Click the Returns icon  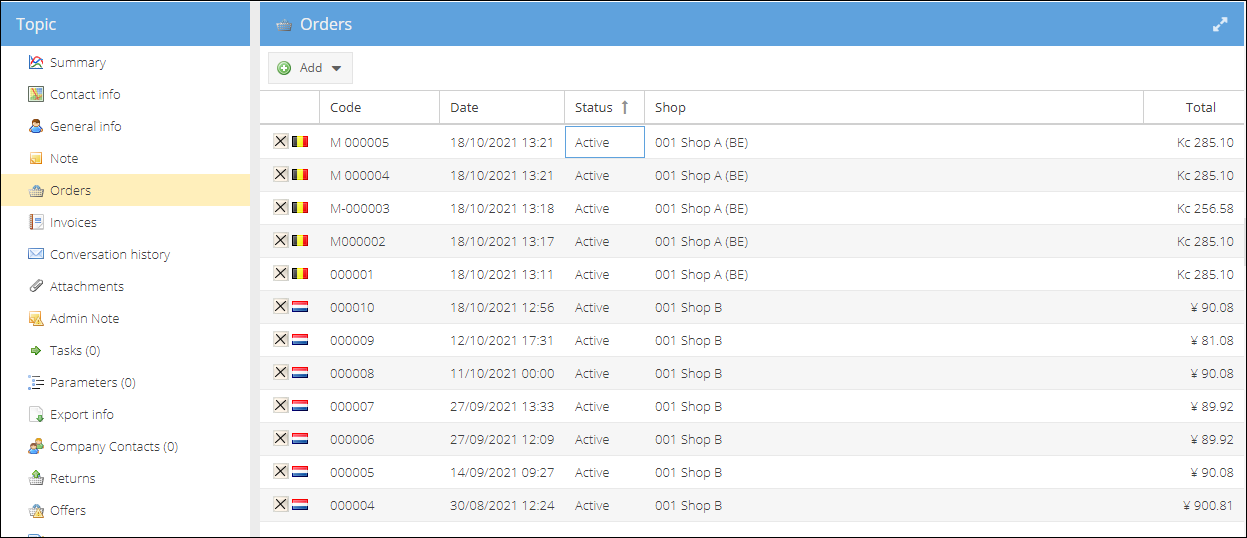coord(36,478)
